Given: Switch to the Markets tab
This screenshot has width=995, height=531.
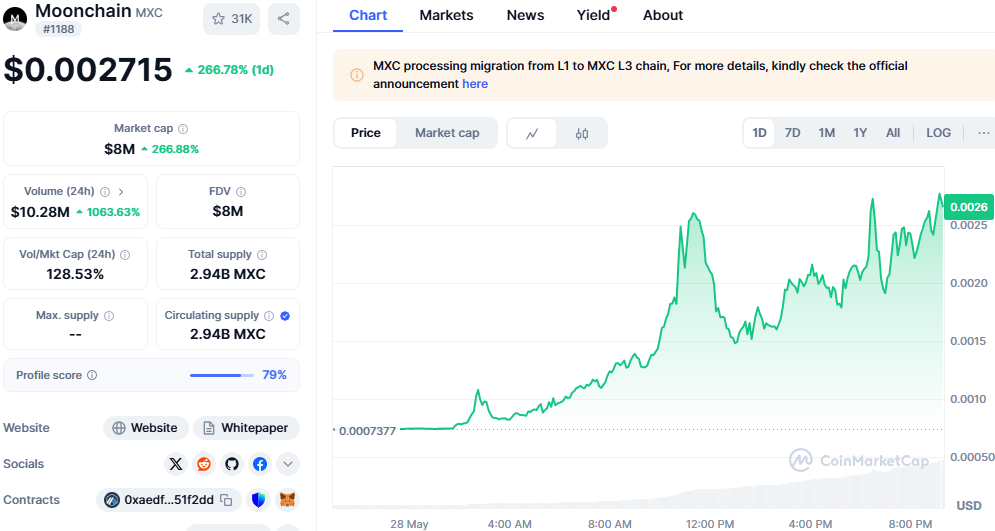Looking at the screenshot, I should (446, 15).
